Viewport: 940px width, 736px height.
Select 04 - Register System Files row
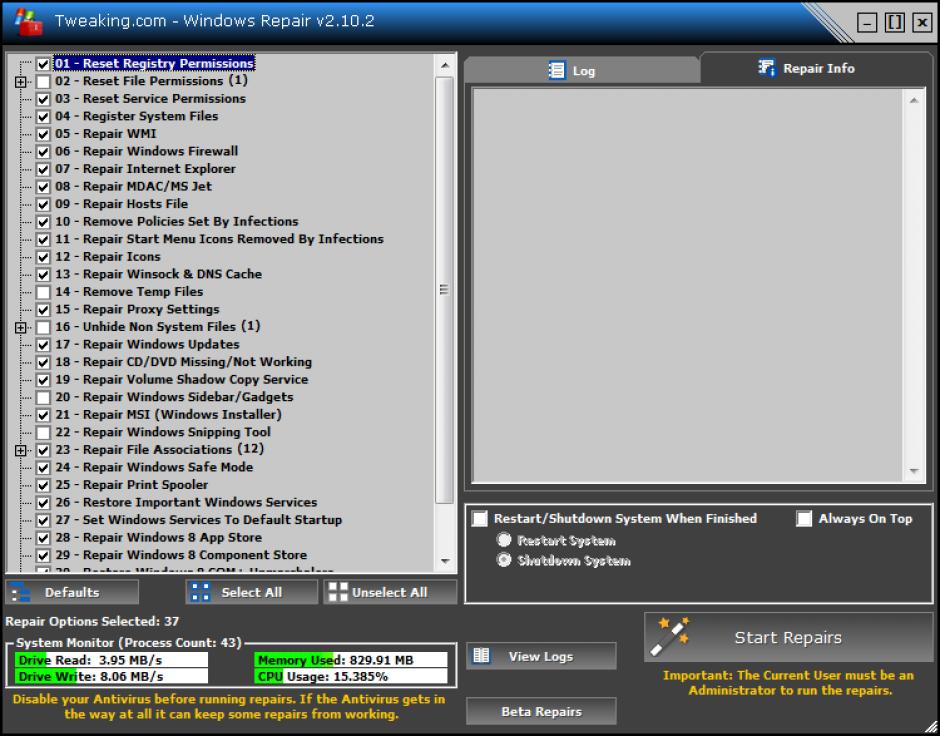[137, 116]
